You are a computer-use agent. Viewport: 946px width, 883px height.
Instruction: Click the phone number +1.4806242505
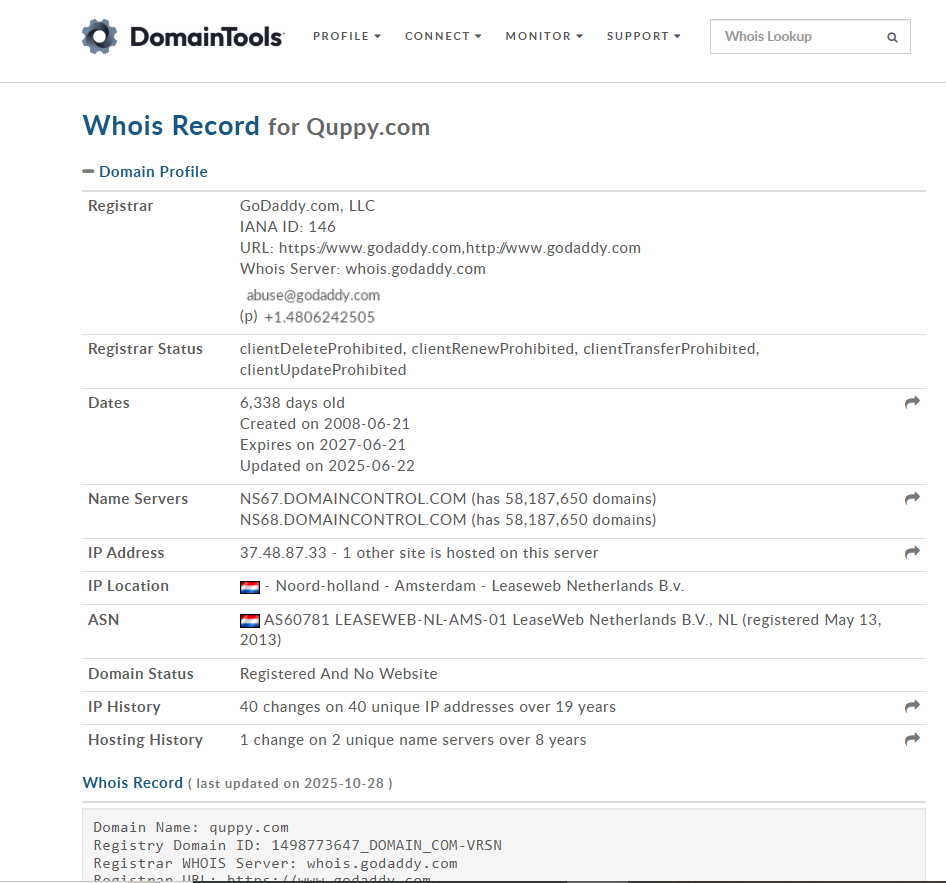(x=320, y=317)
